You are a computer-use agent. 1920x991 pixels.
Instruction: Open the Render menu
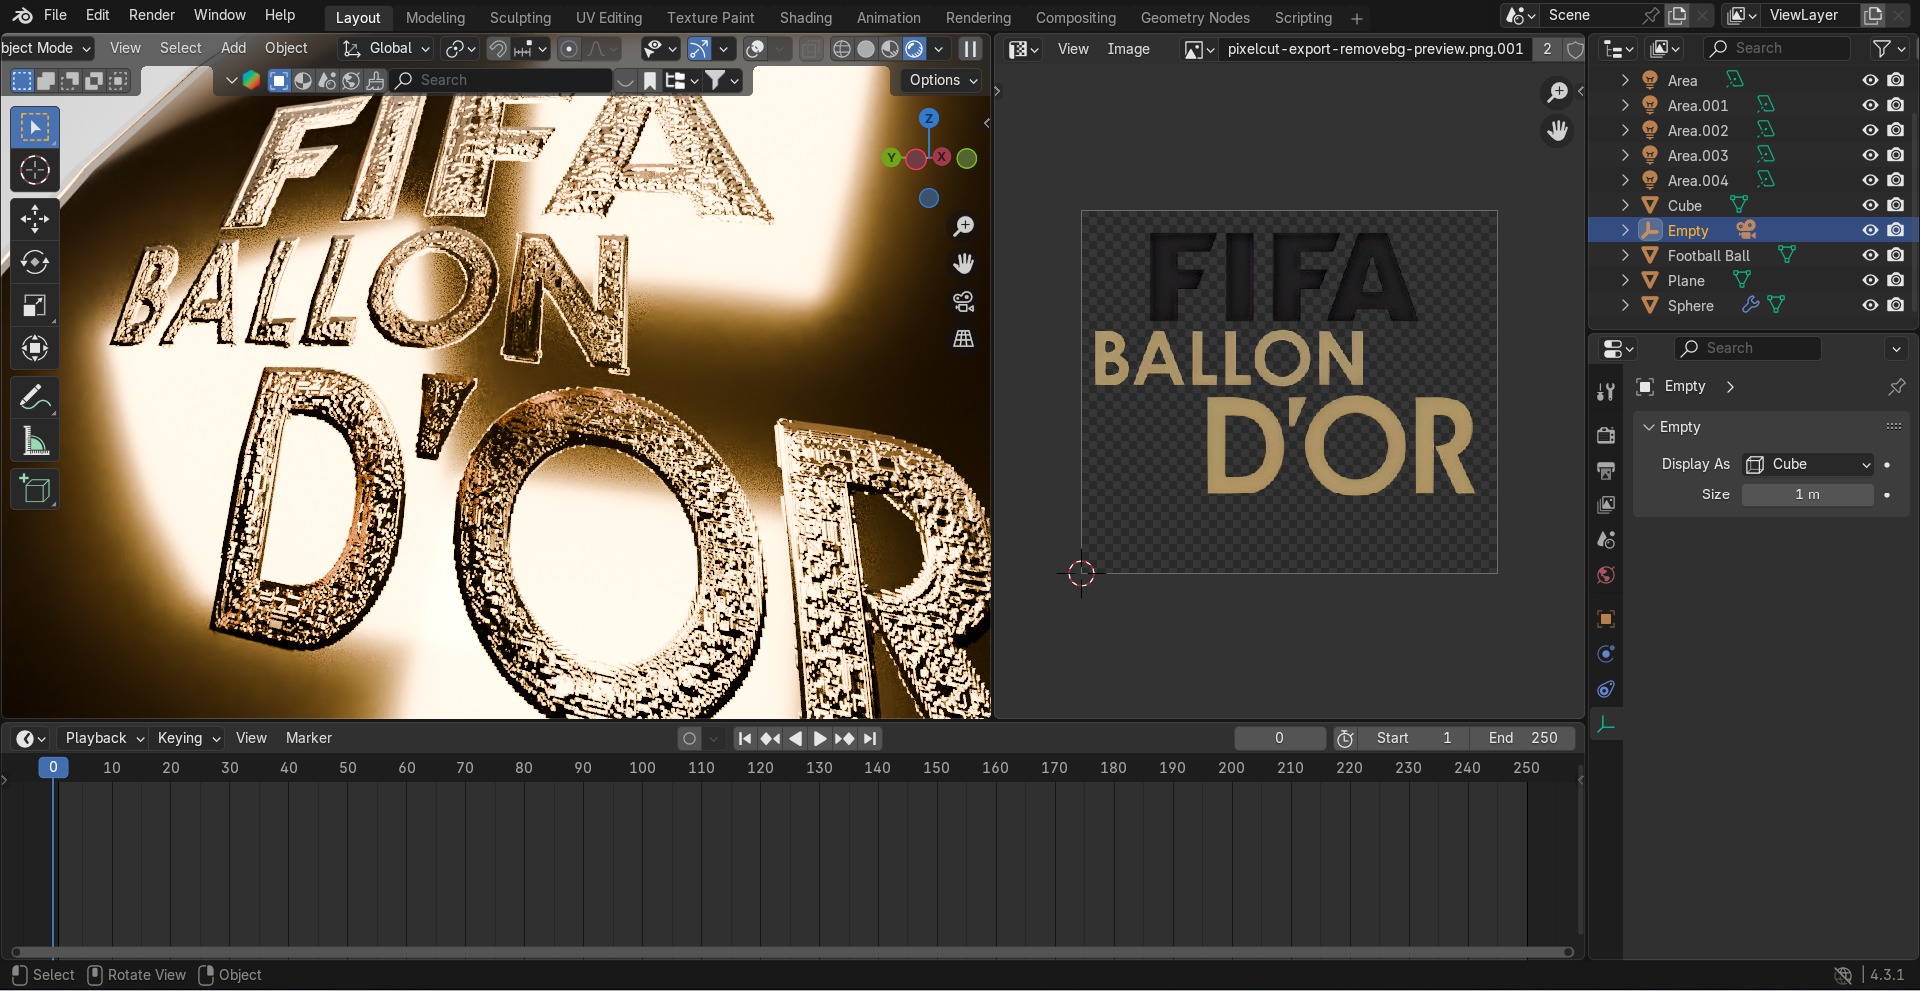pyautogui.click(x=152, y=15)
